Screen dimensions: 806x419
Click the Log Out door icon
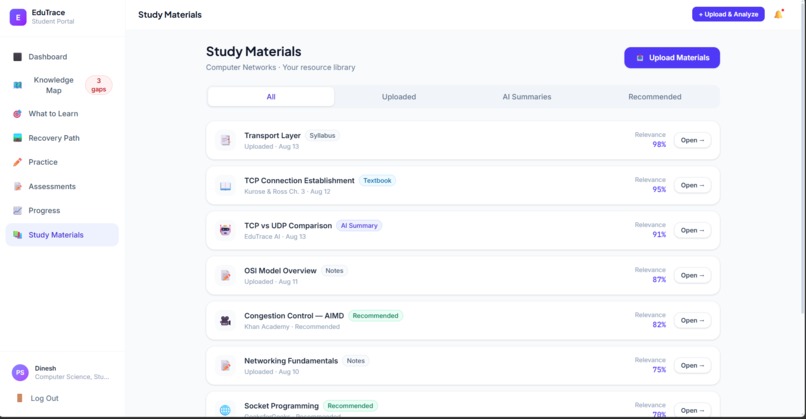pyautogui.click(x=20, y=398)
